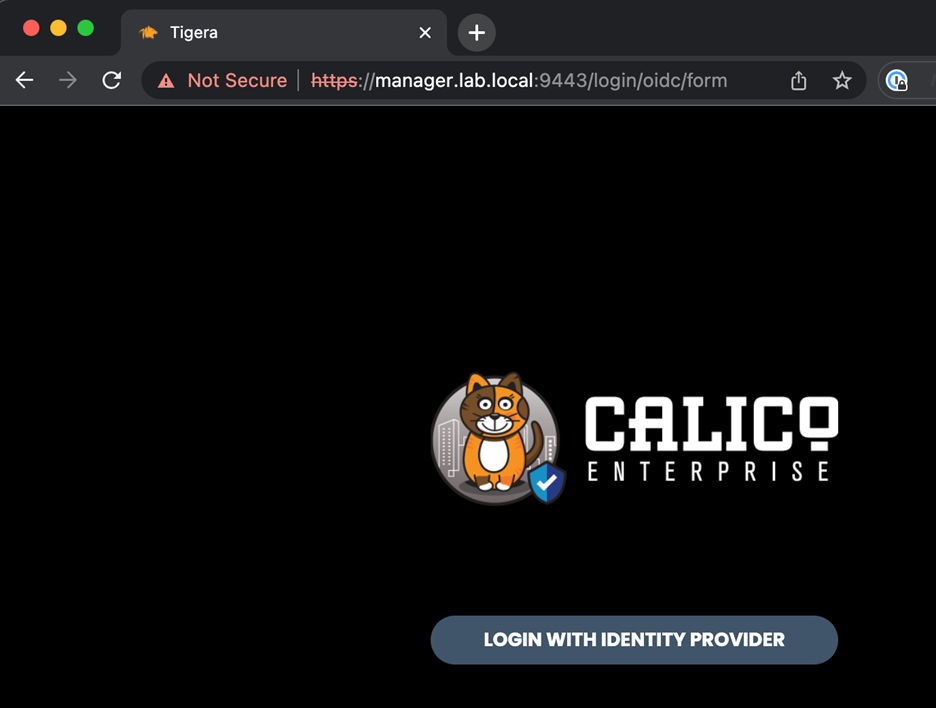Open the share page icon
Viewport: 936px width, 708px height.
[798, 81]
